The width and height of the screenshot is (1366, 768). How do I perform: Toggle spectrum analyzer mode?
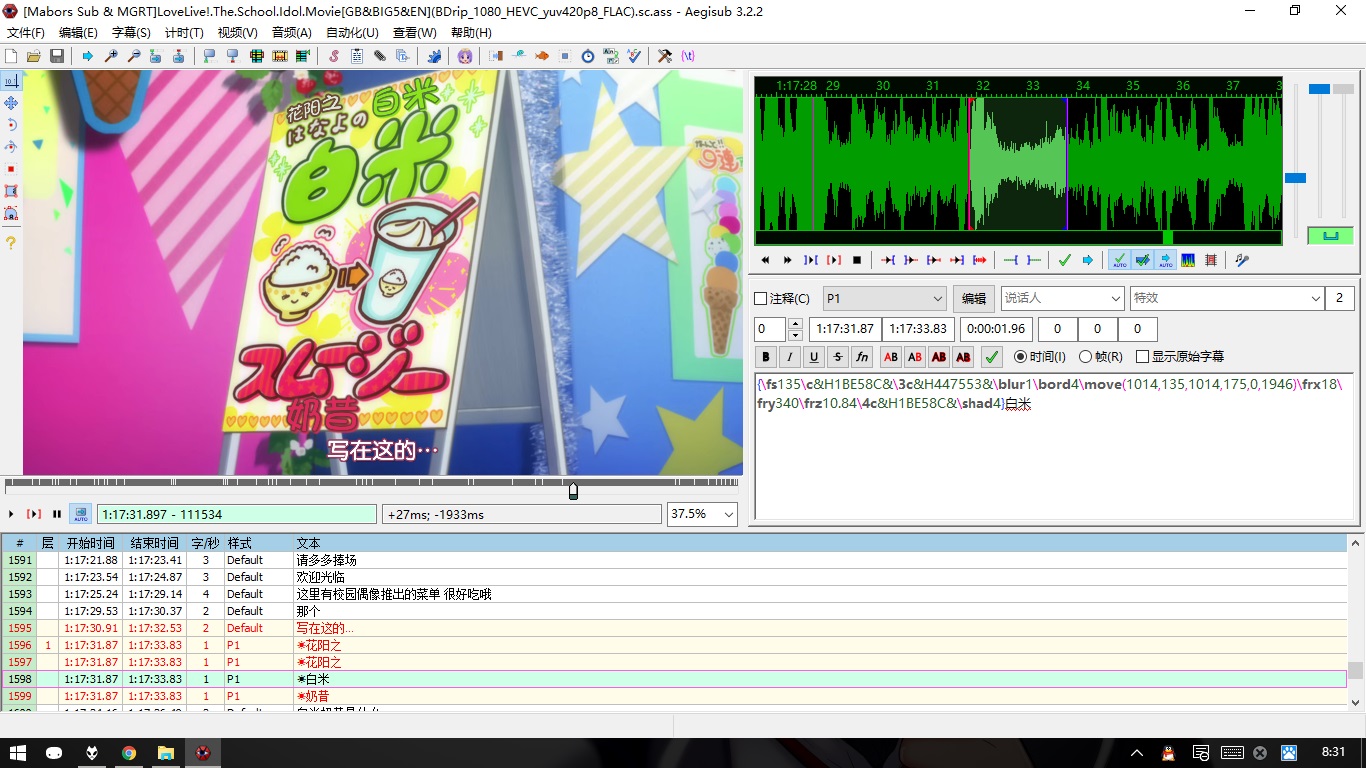tap(1188, 260)
